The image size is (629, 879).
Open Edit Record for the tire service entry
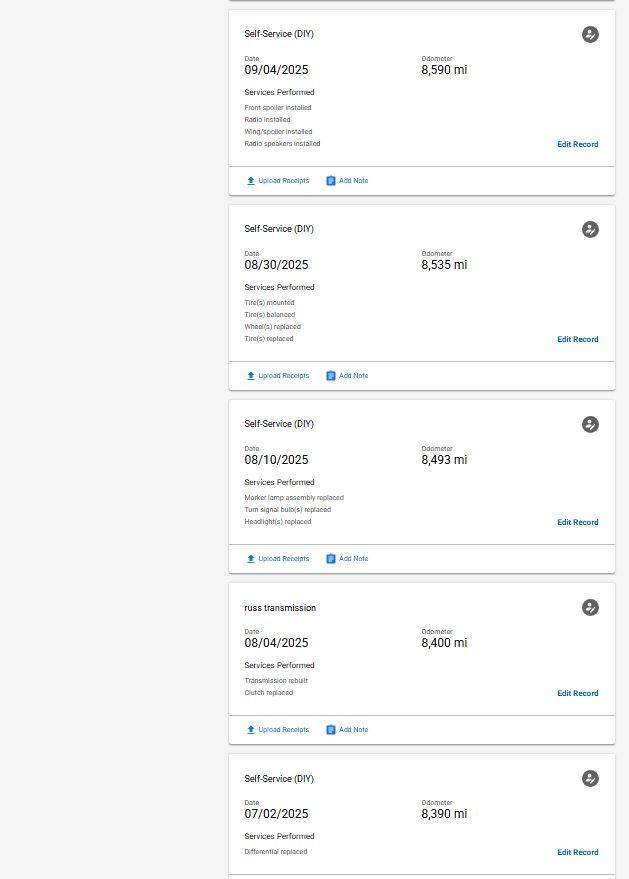(x=577, y=340)
